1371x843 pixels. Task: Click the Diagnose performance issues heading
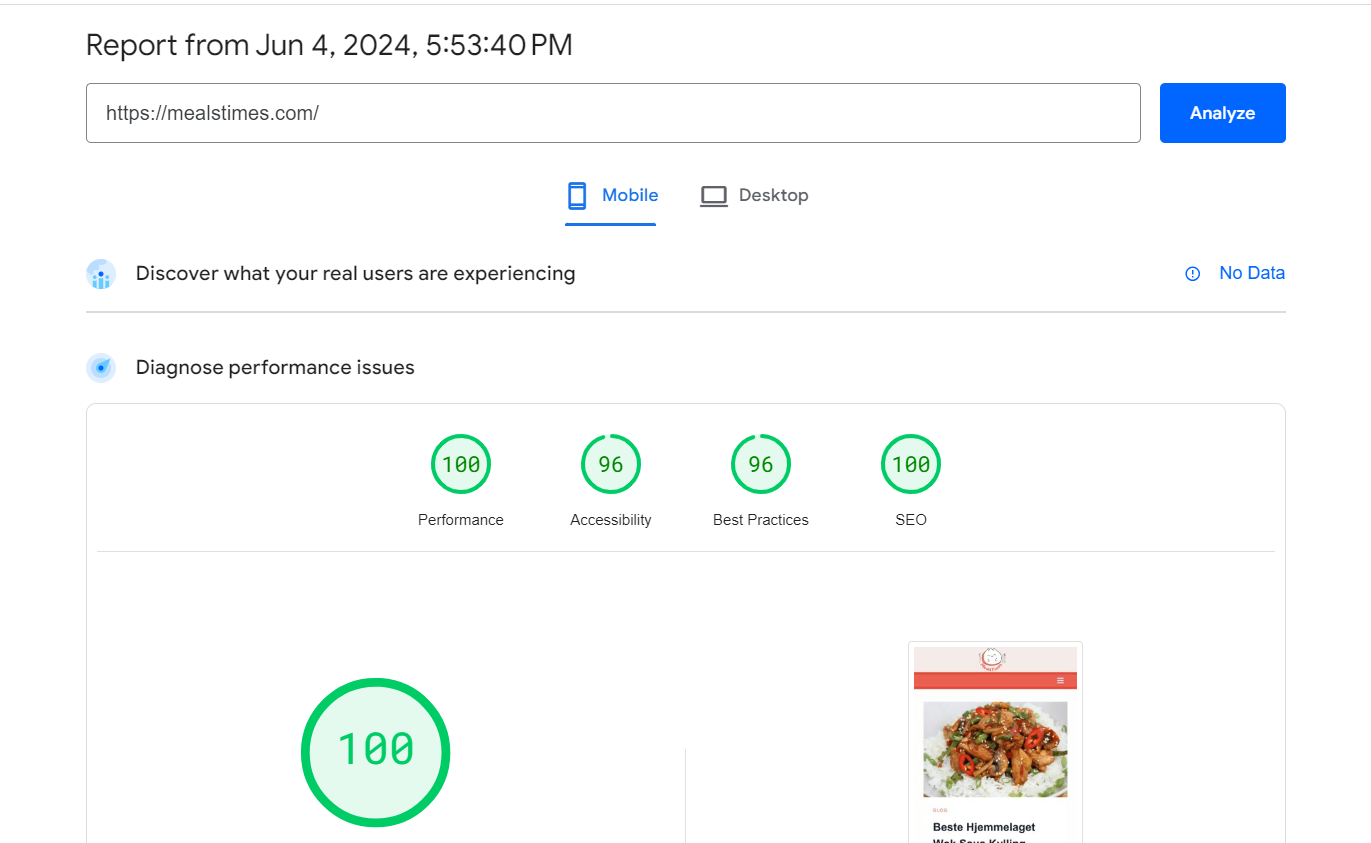pos(275,368)
